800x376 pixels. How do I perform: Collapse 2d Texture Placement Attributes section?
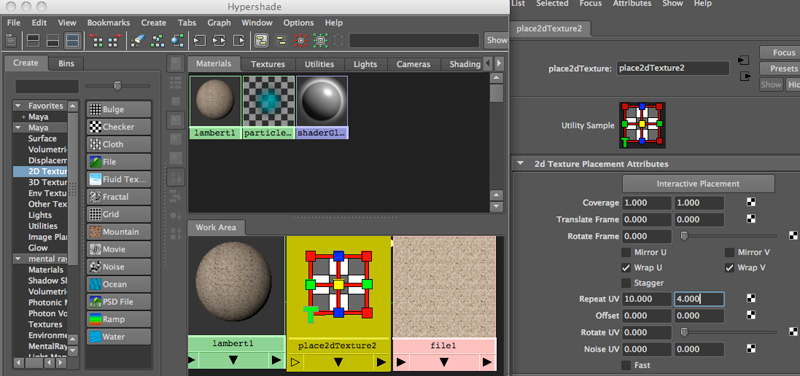[x=520, y=164]
